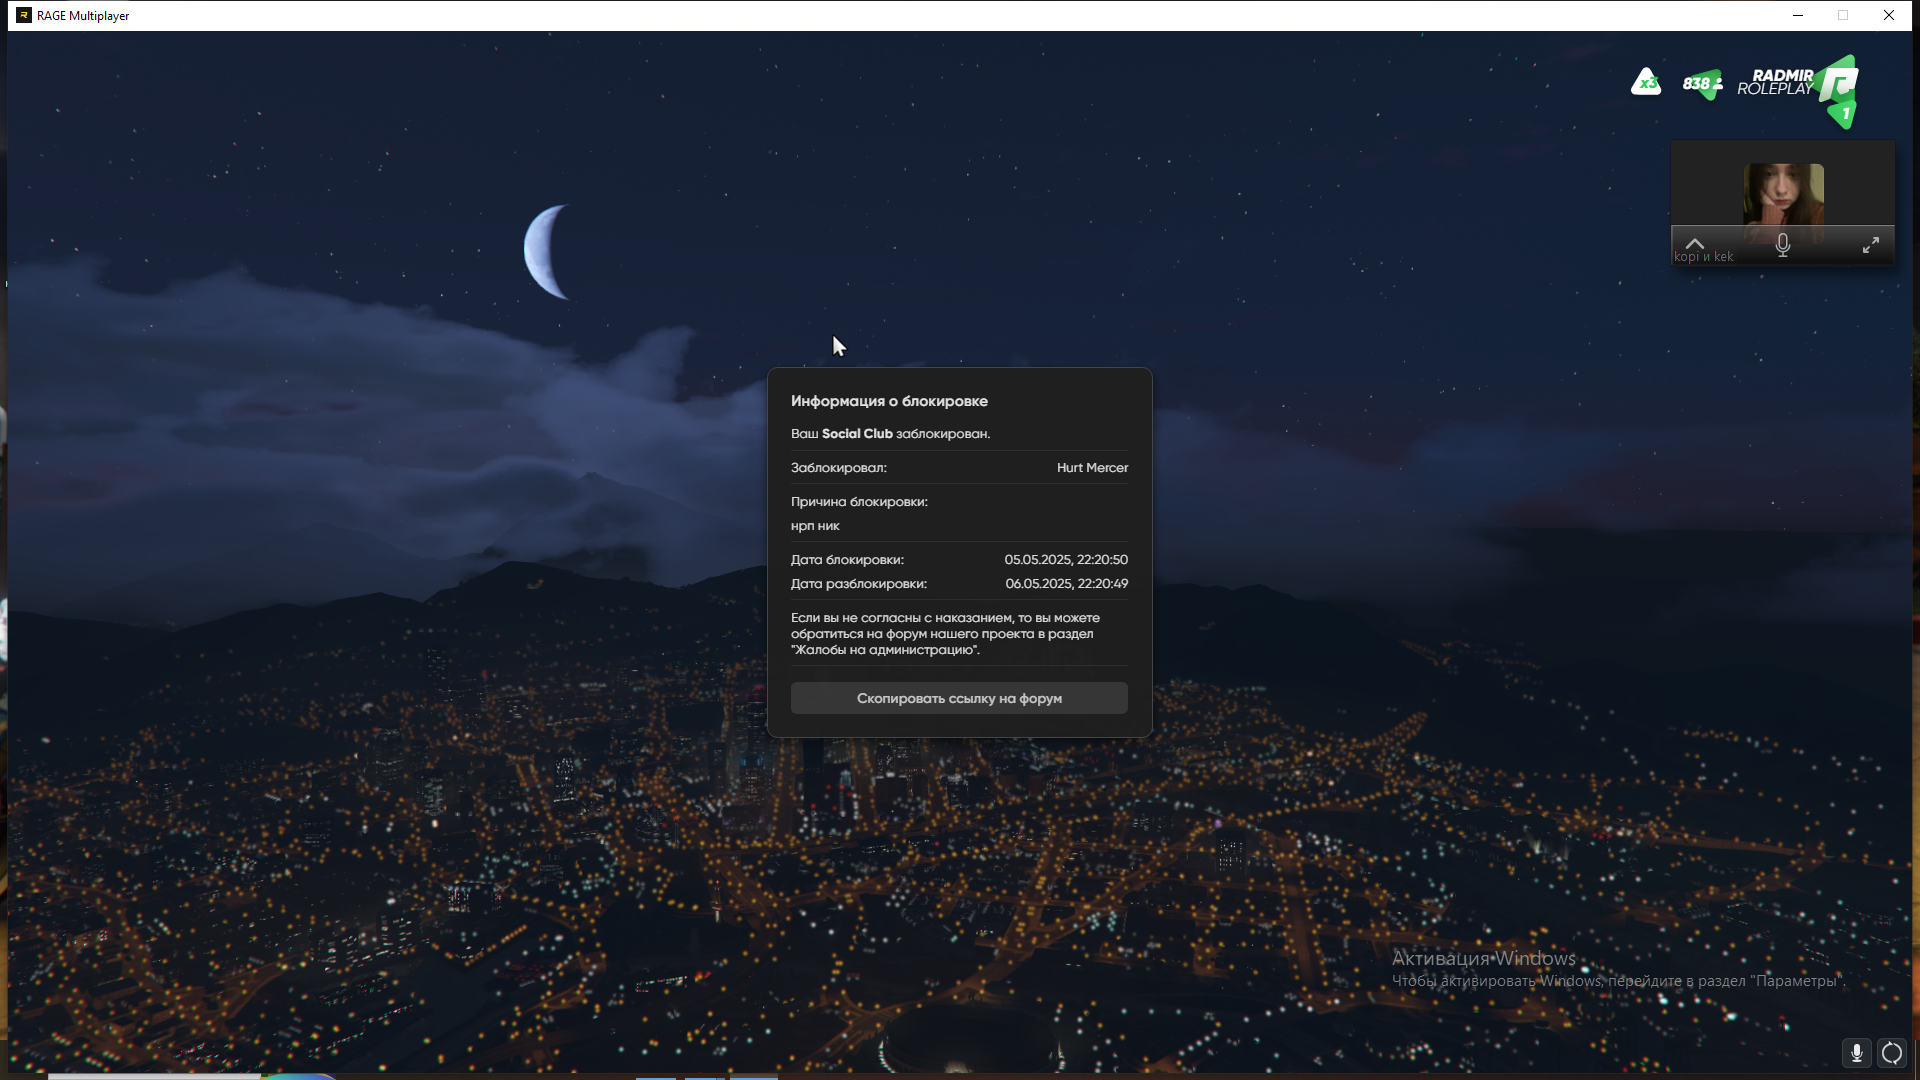Maximize the RAGE Multiplayer window
This screenshot has height=1080, width=1920.
[x=1843, y=15]
